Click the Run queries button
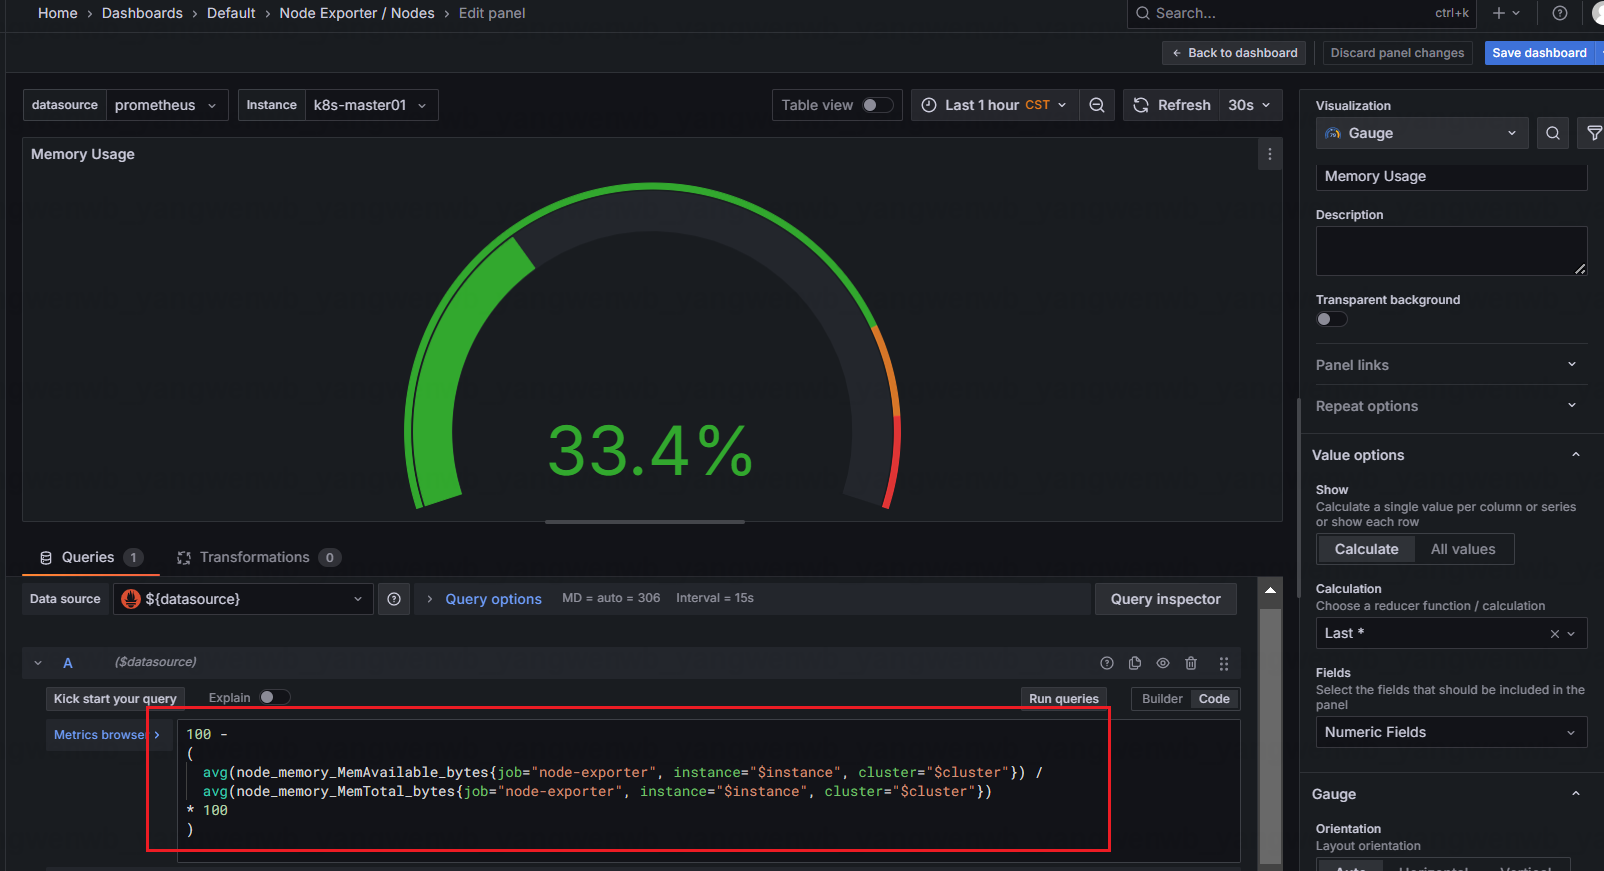1604x871 pixels. (1063, 699)
